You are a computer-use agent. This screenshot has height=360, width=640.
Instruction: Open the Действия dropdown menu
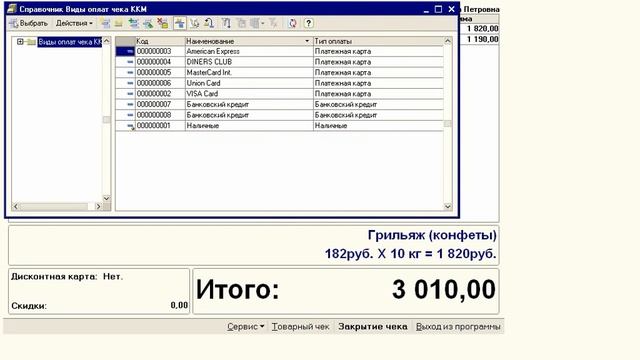click(74, 23)
